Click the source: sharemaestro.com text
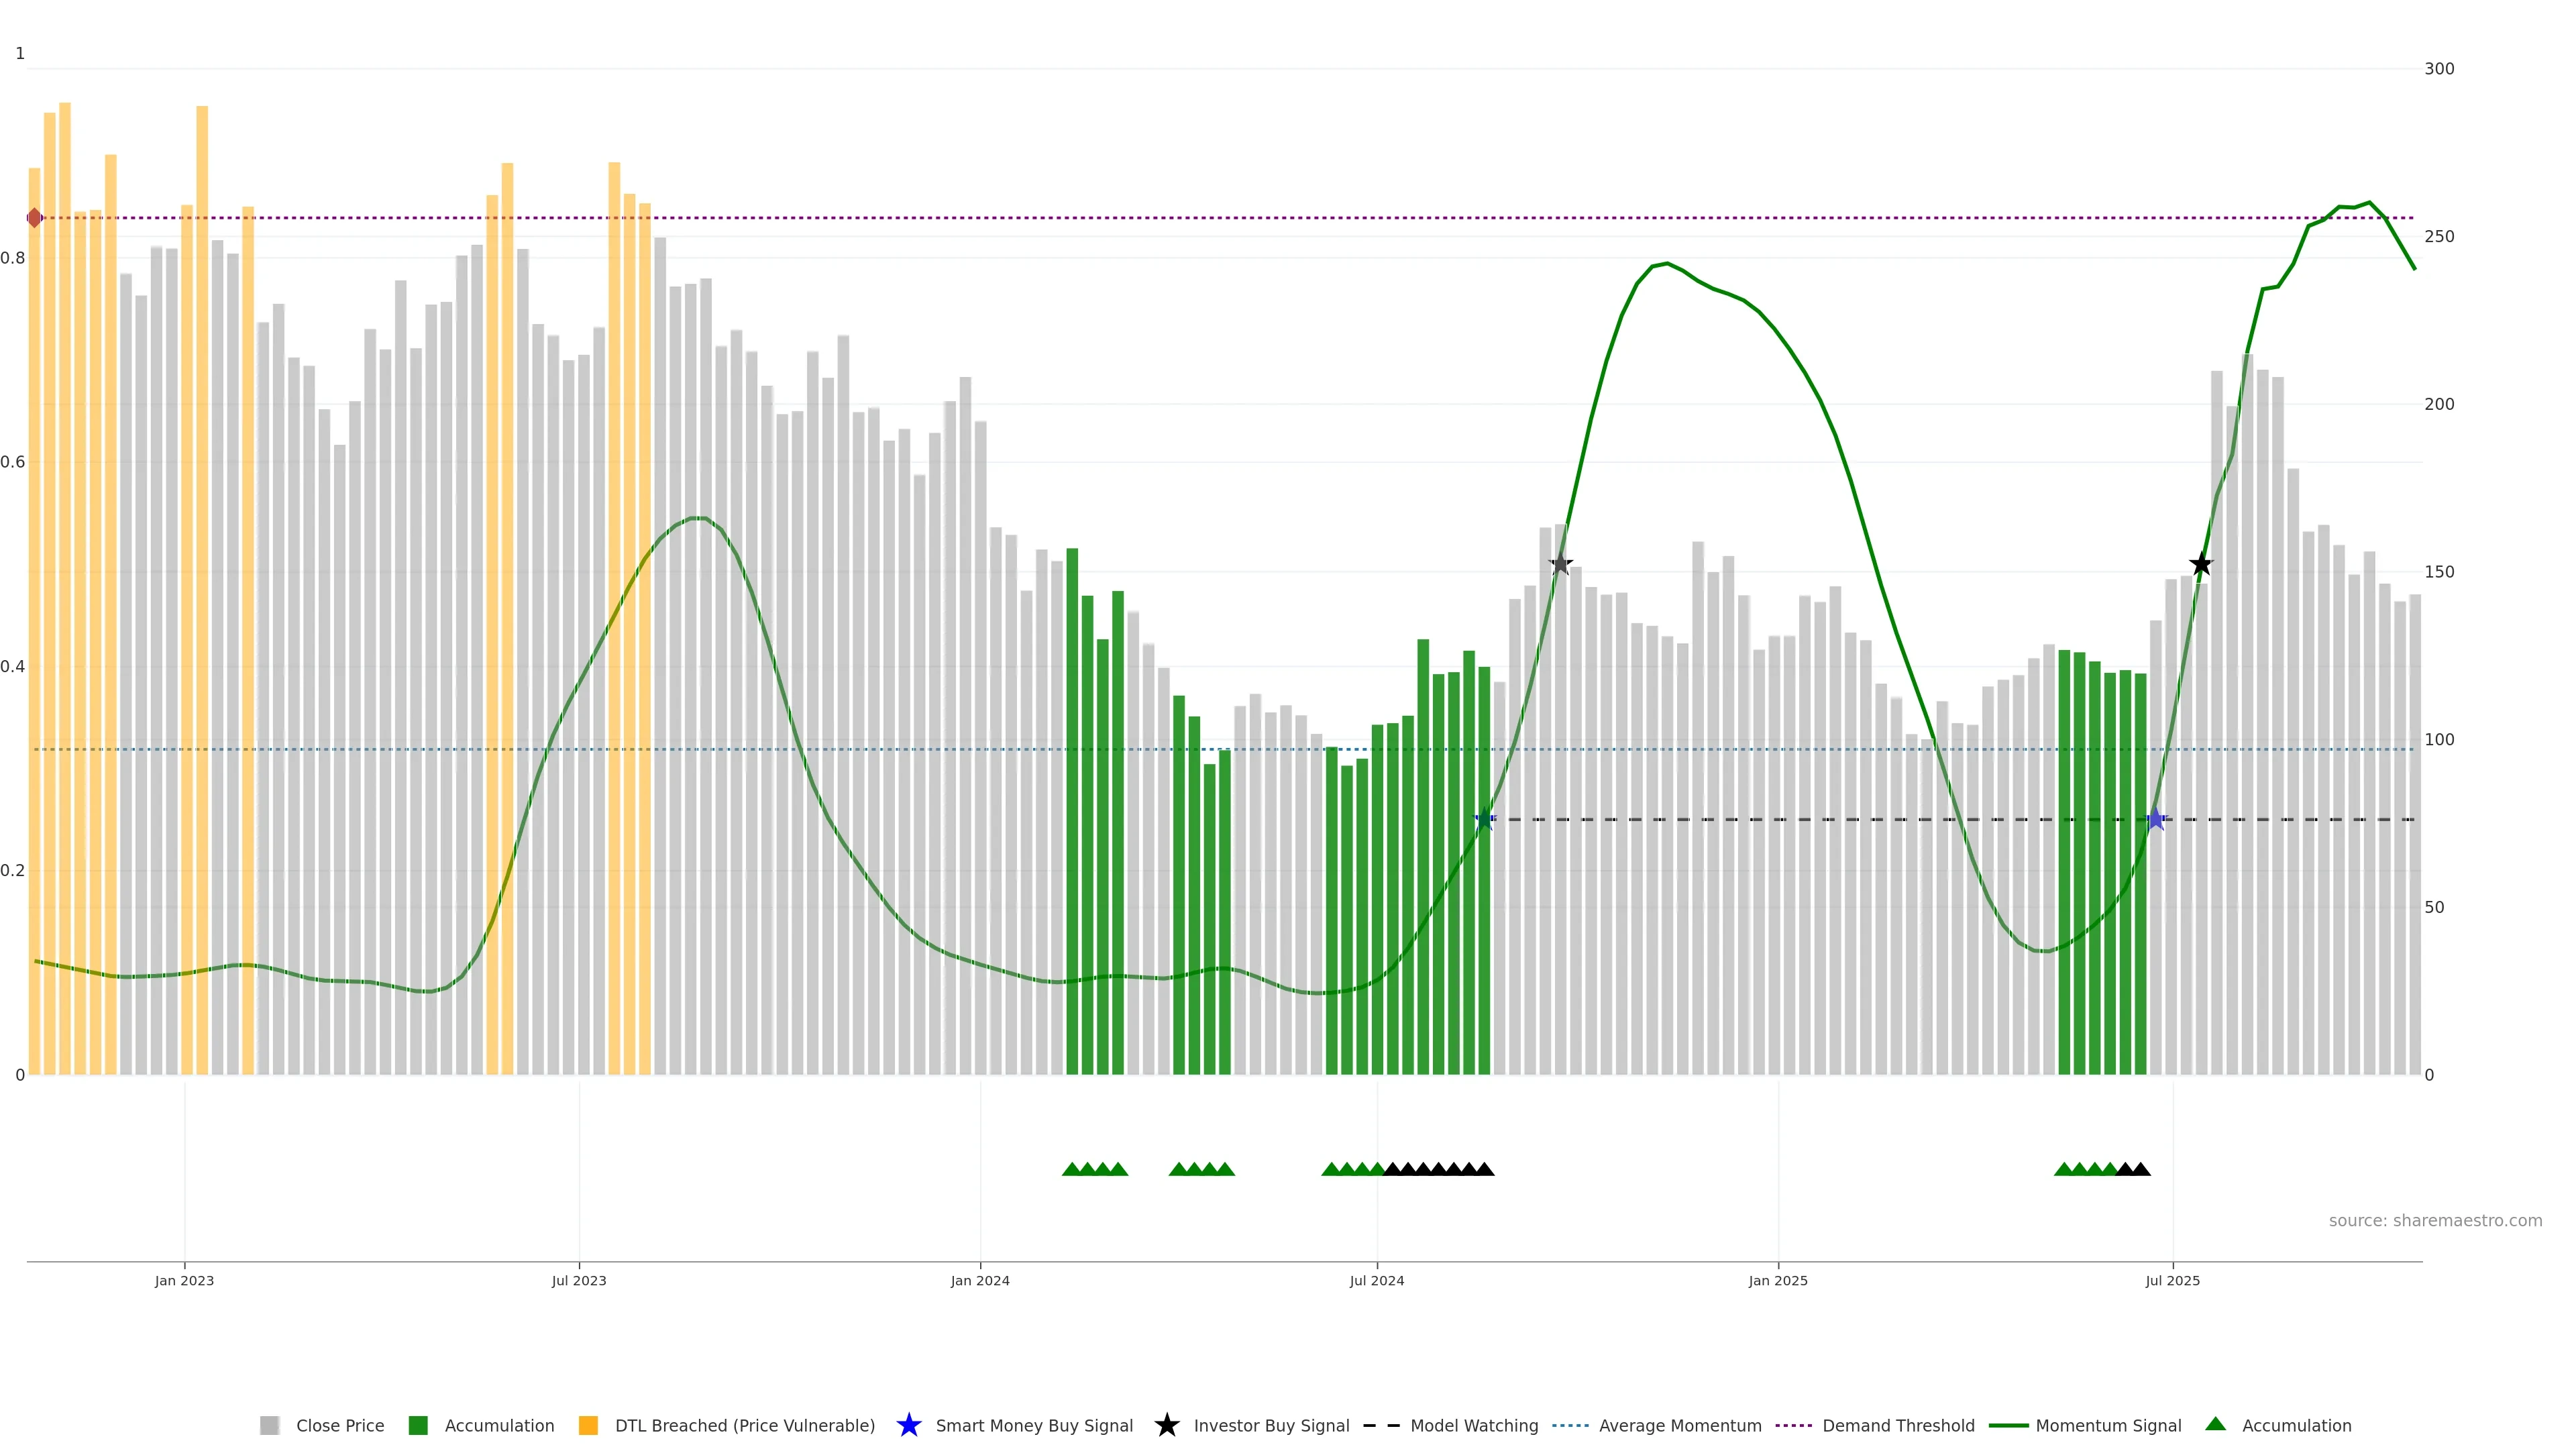Screen dimensions: 2576x1449 (2435, 1221)
